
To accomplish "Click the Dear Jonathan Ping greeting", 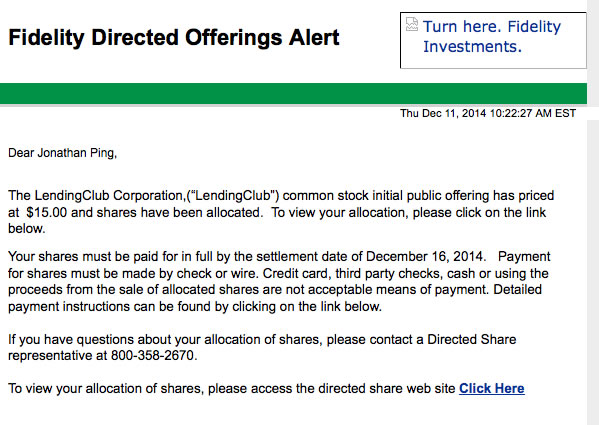I will point(62,153).
